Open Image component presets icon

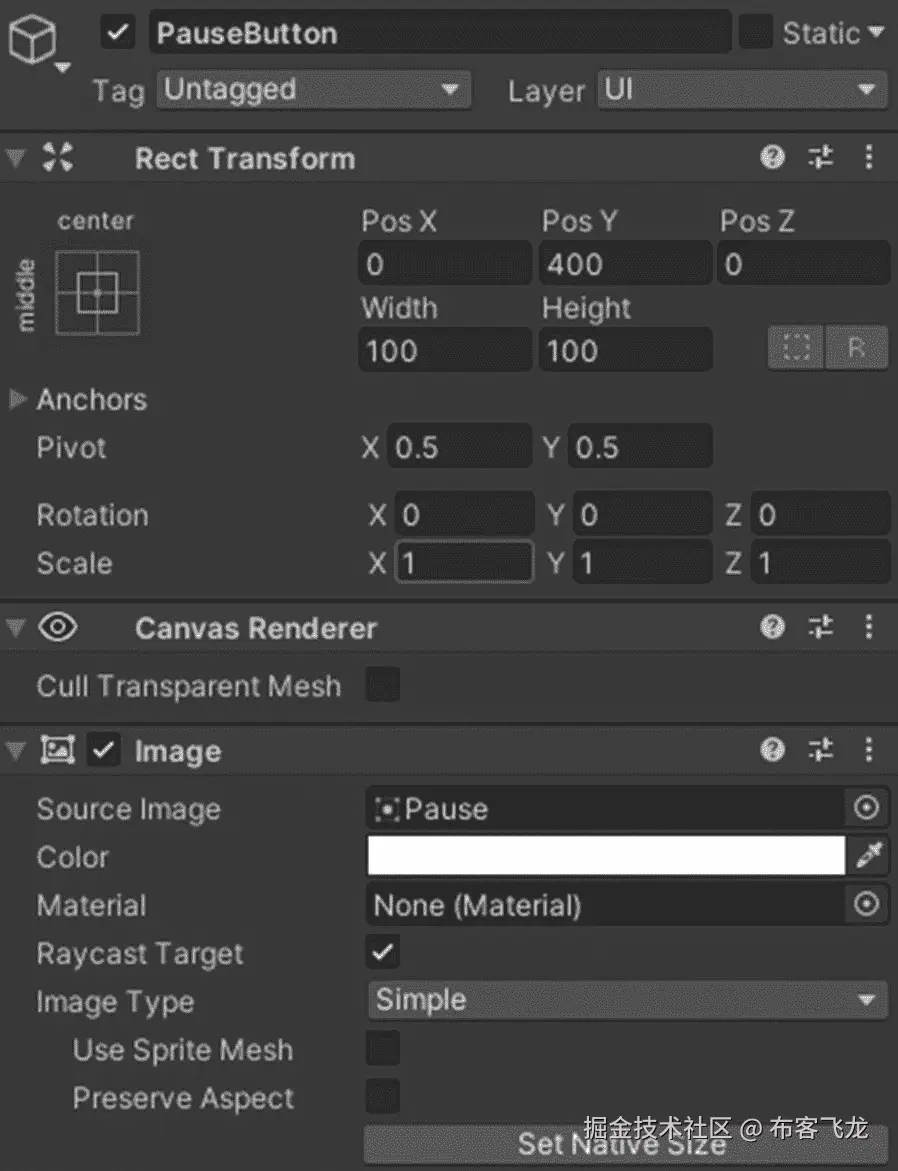[821, 751]
